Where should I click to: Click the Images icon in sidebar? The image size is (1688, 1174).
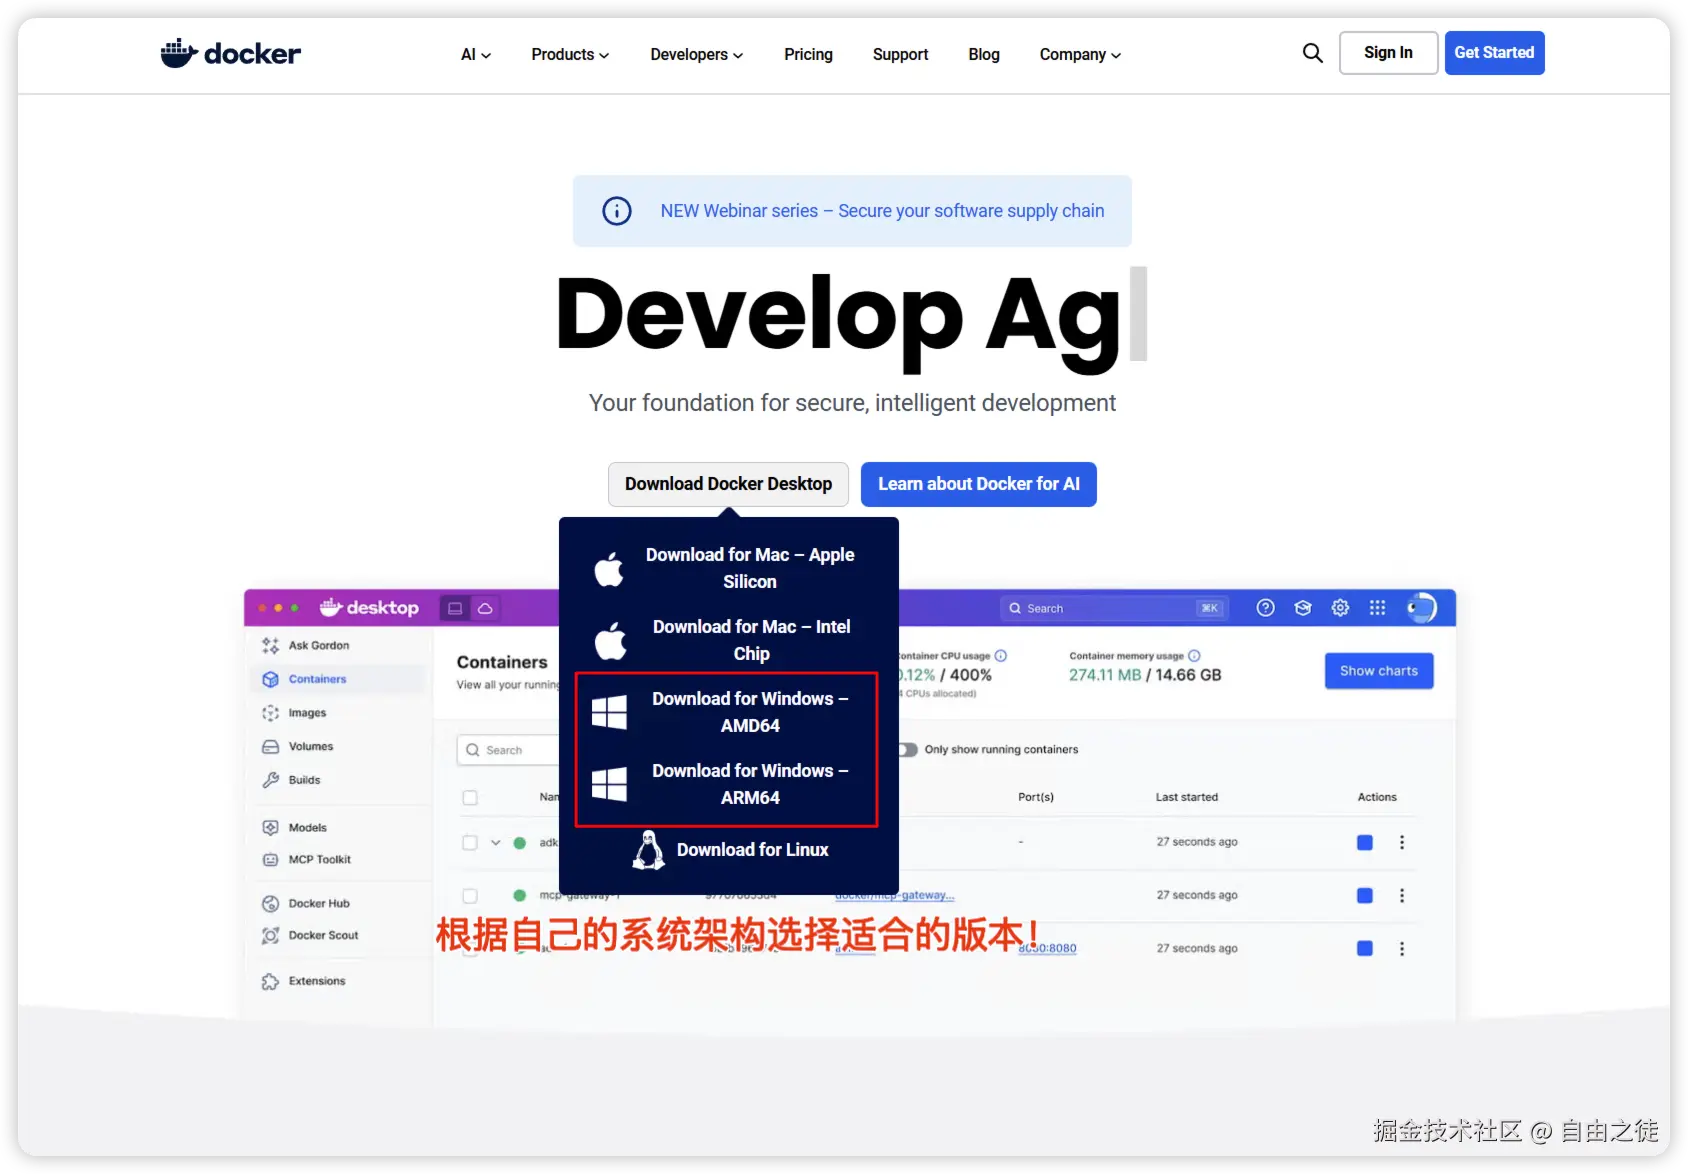[270, 713]
